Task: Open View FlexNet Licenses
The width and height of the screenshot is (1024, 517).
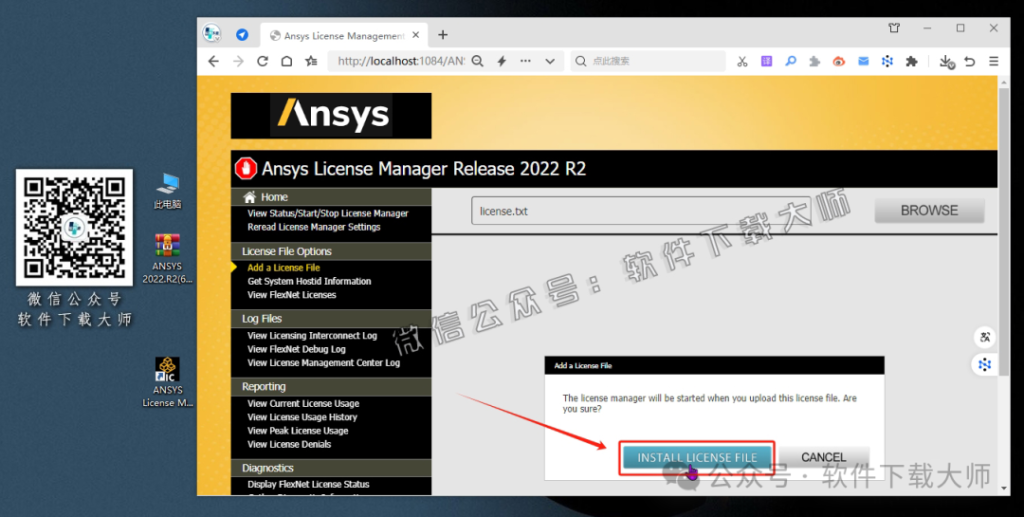Action: pos(292,295)
